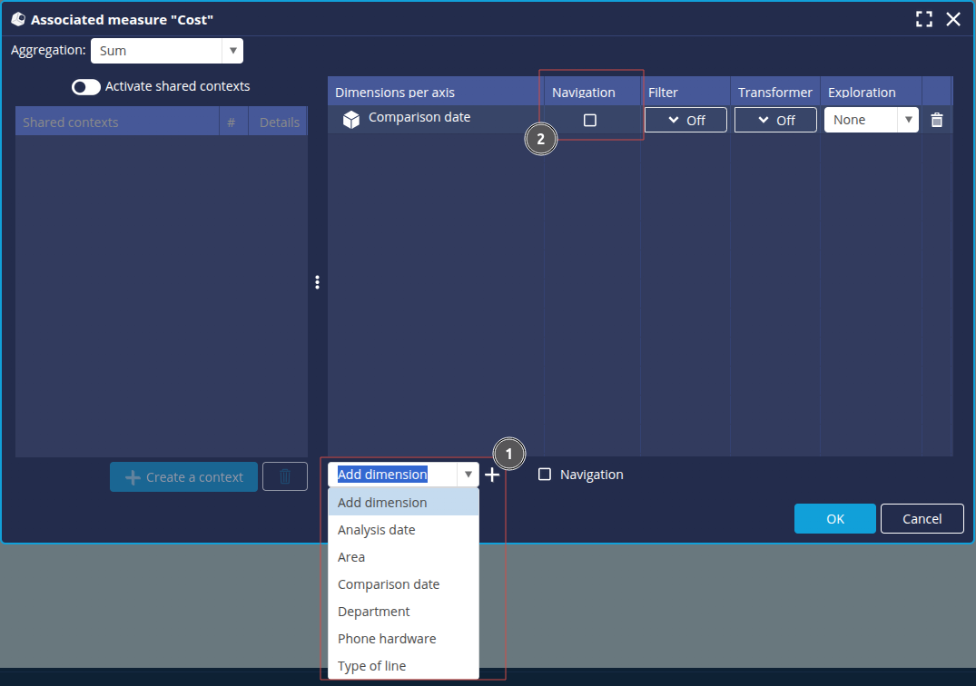Click the cube icon beside Comparison date
976x686 pixels.
point(351,119)
